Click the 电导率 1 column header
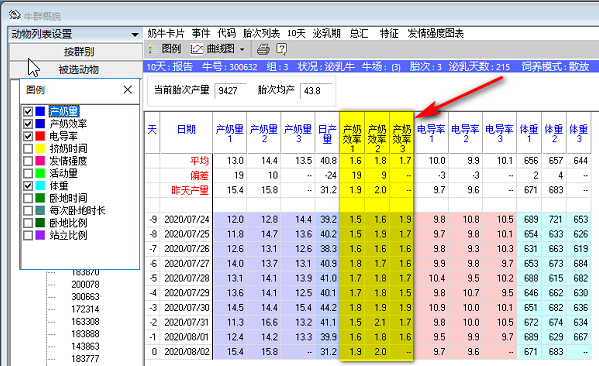Viewport: 599px width, 366px height. coord(432,133)
